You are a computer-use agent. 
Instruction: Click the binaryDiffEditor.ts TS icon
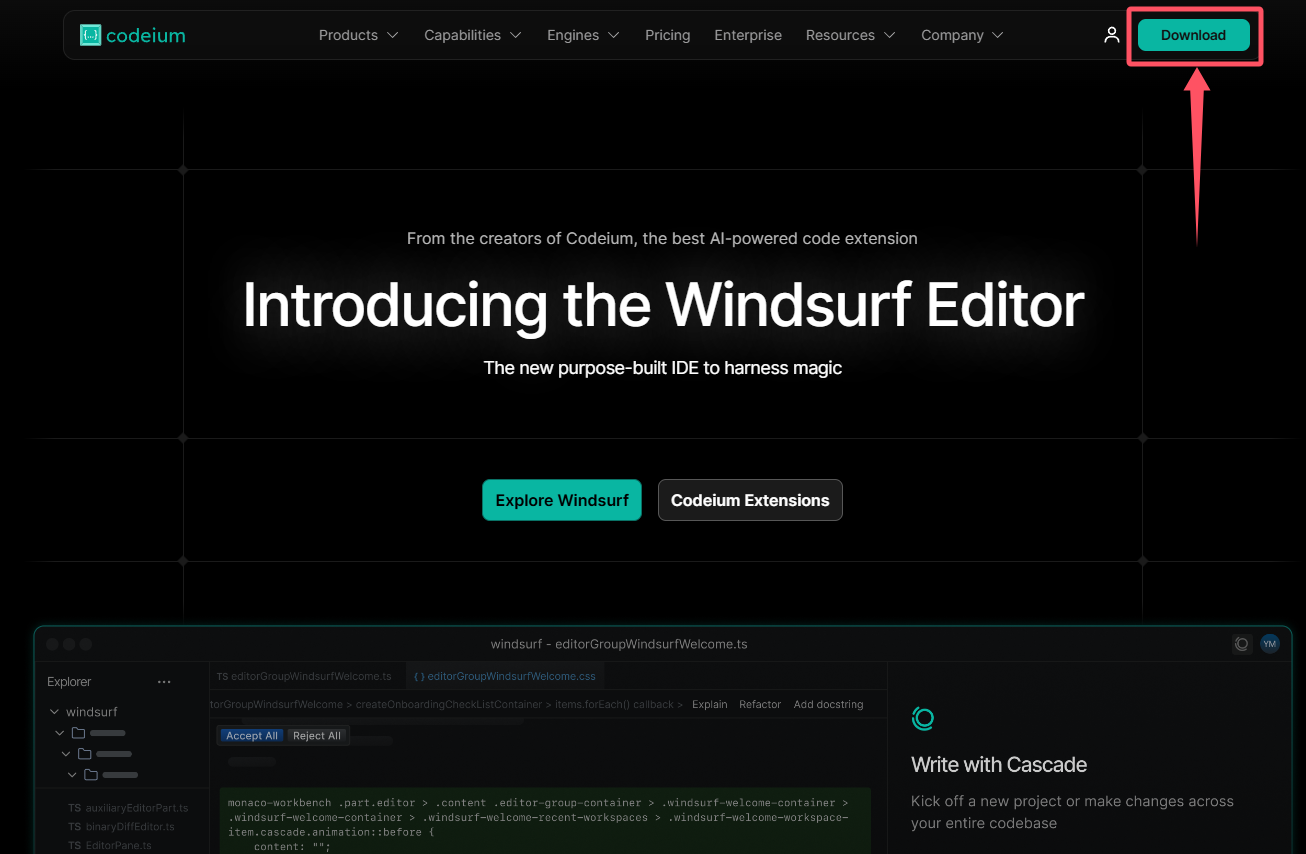pos(74,827)
